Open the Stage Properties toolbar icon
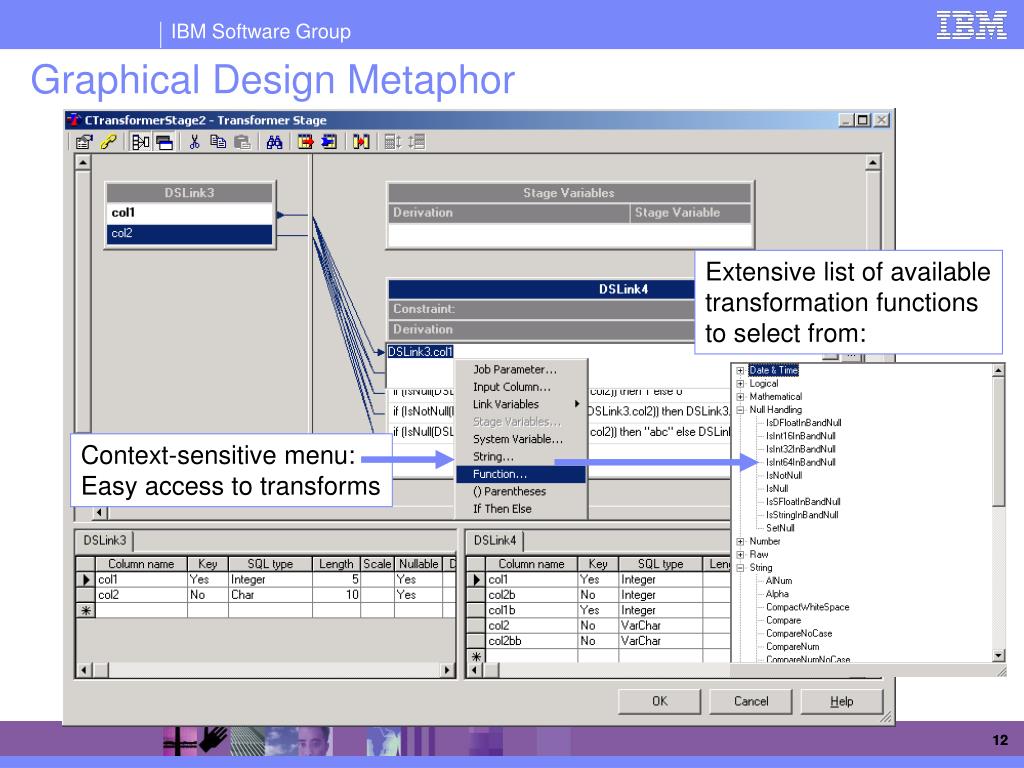Viewport: 1024px width, 768px height. 84,142
